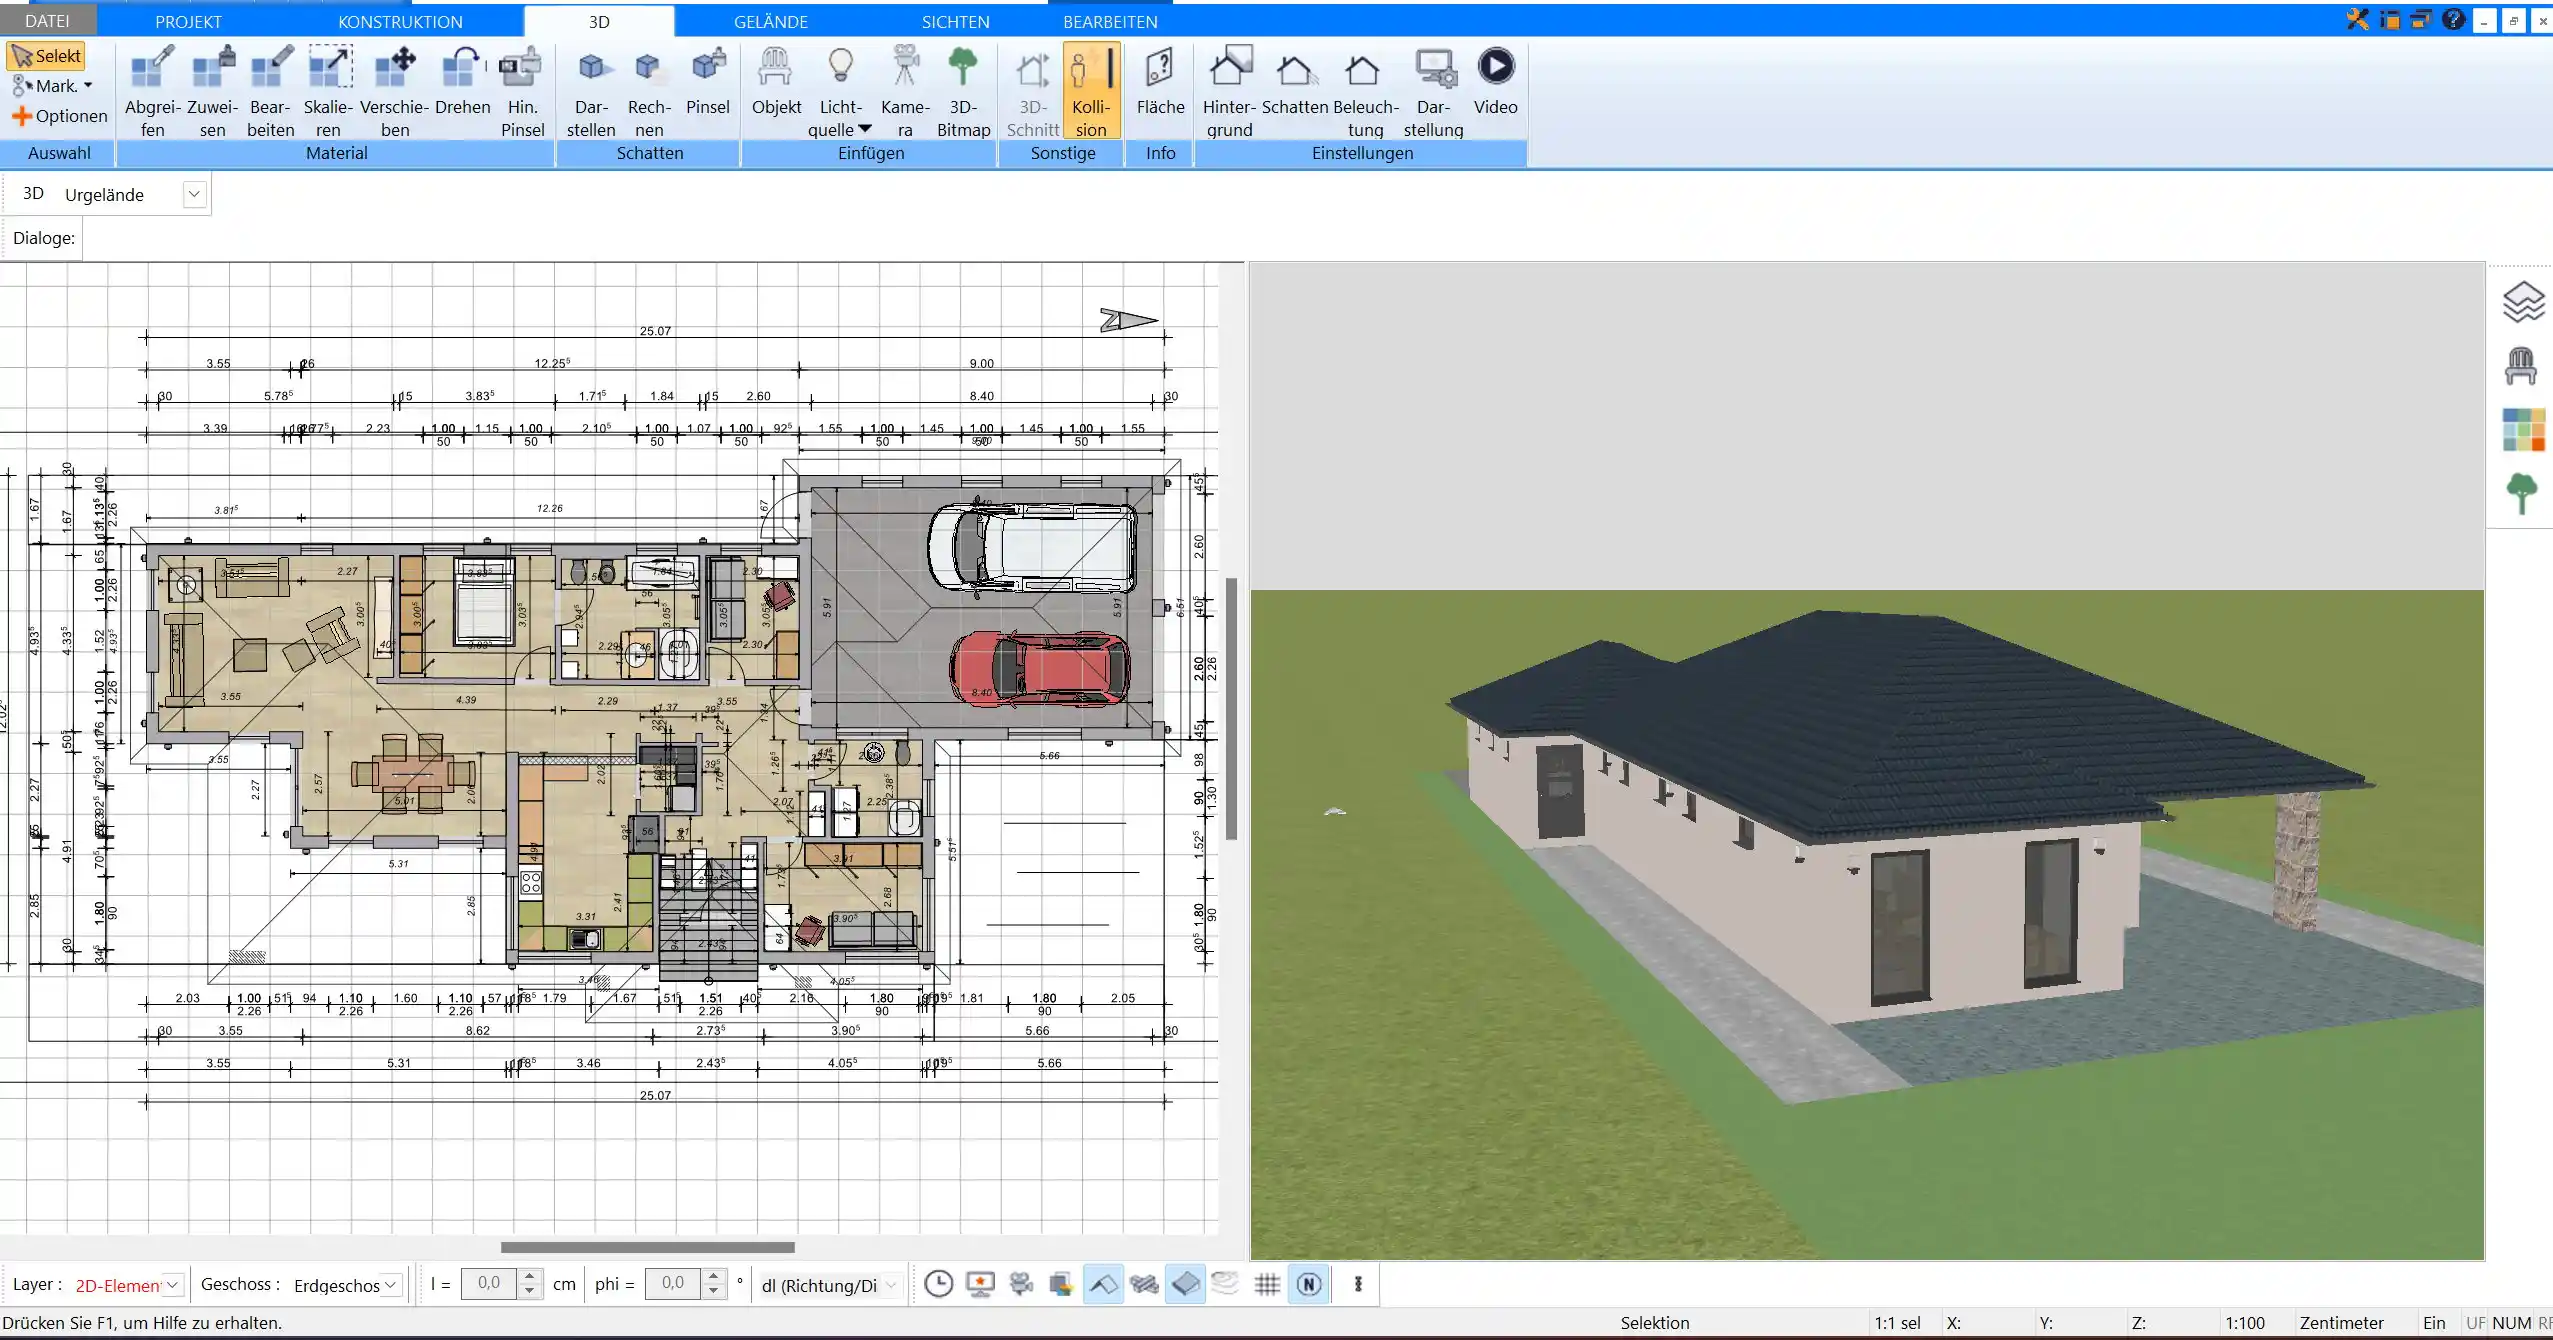Open the layers panel icon on right sidebar
The height and width of the screenshot is (1340, 2553).
2522,302
